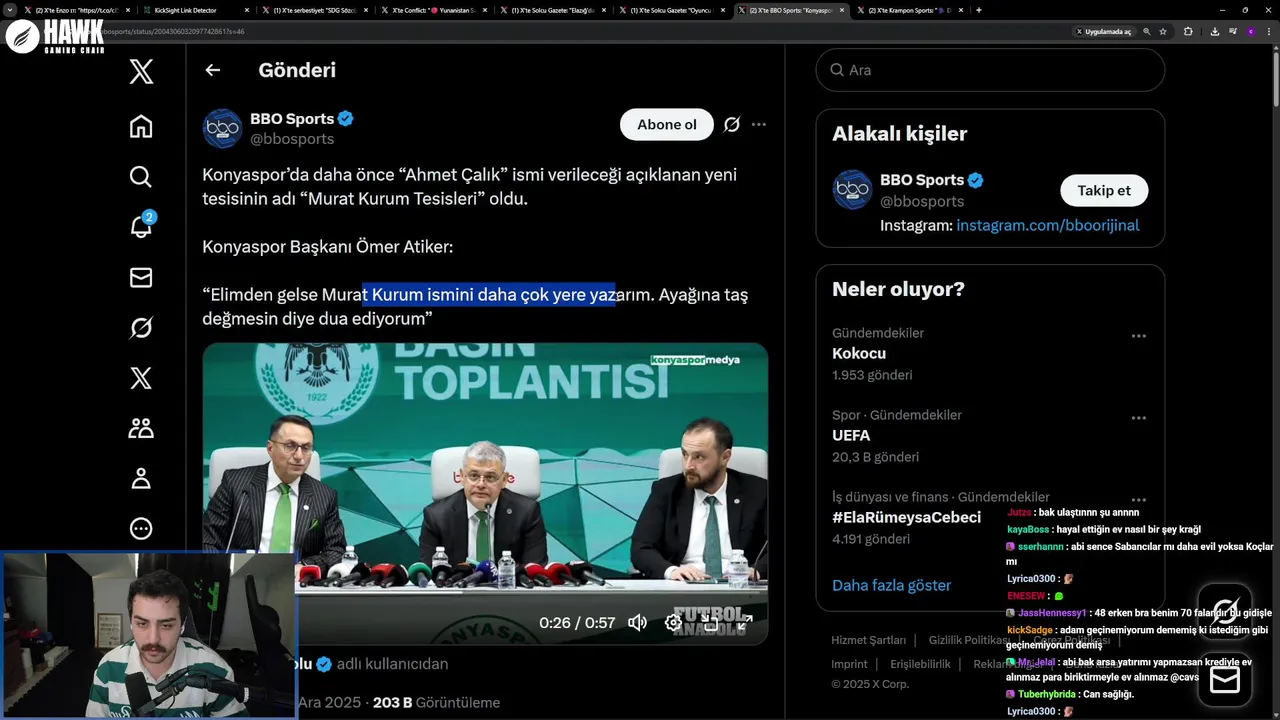Switch to X'te Krampon Sports tab

pyautogui.click(x=910, y=10)
